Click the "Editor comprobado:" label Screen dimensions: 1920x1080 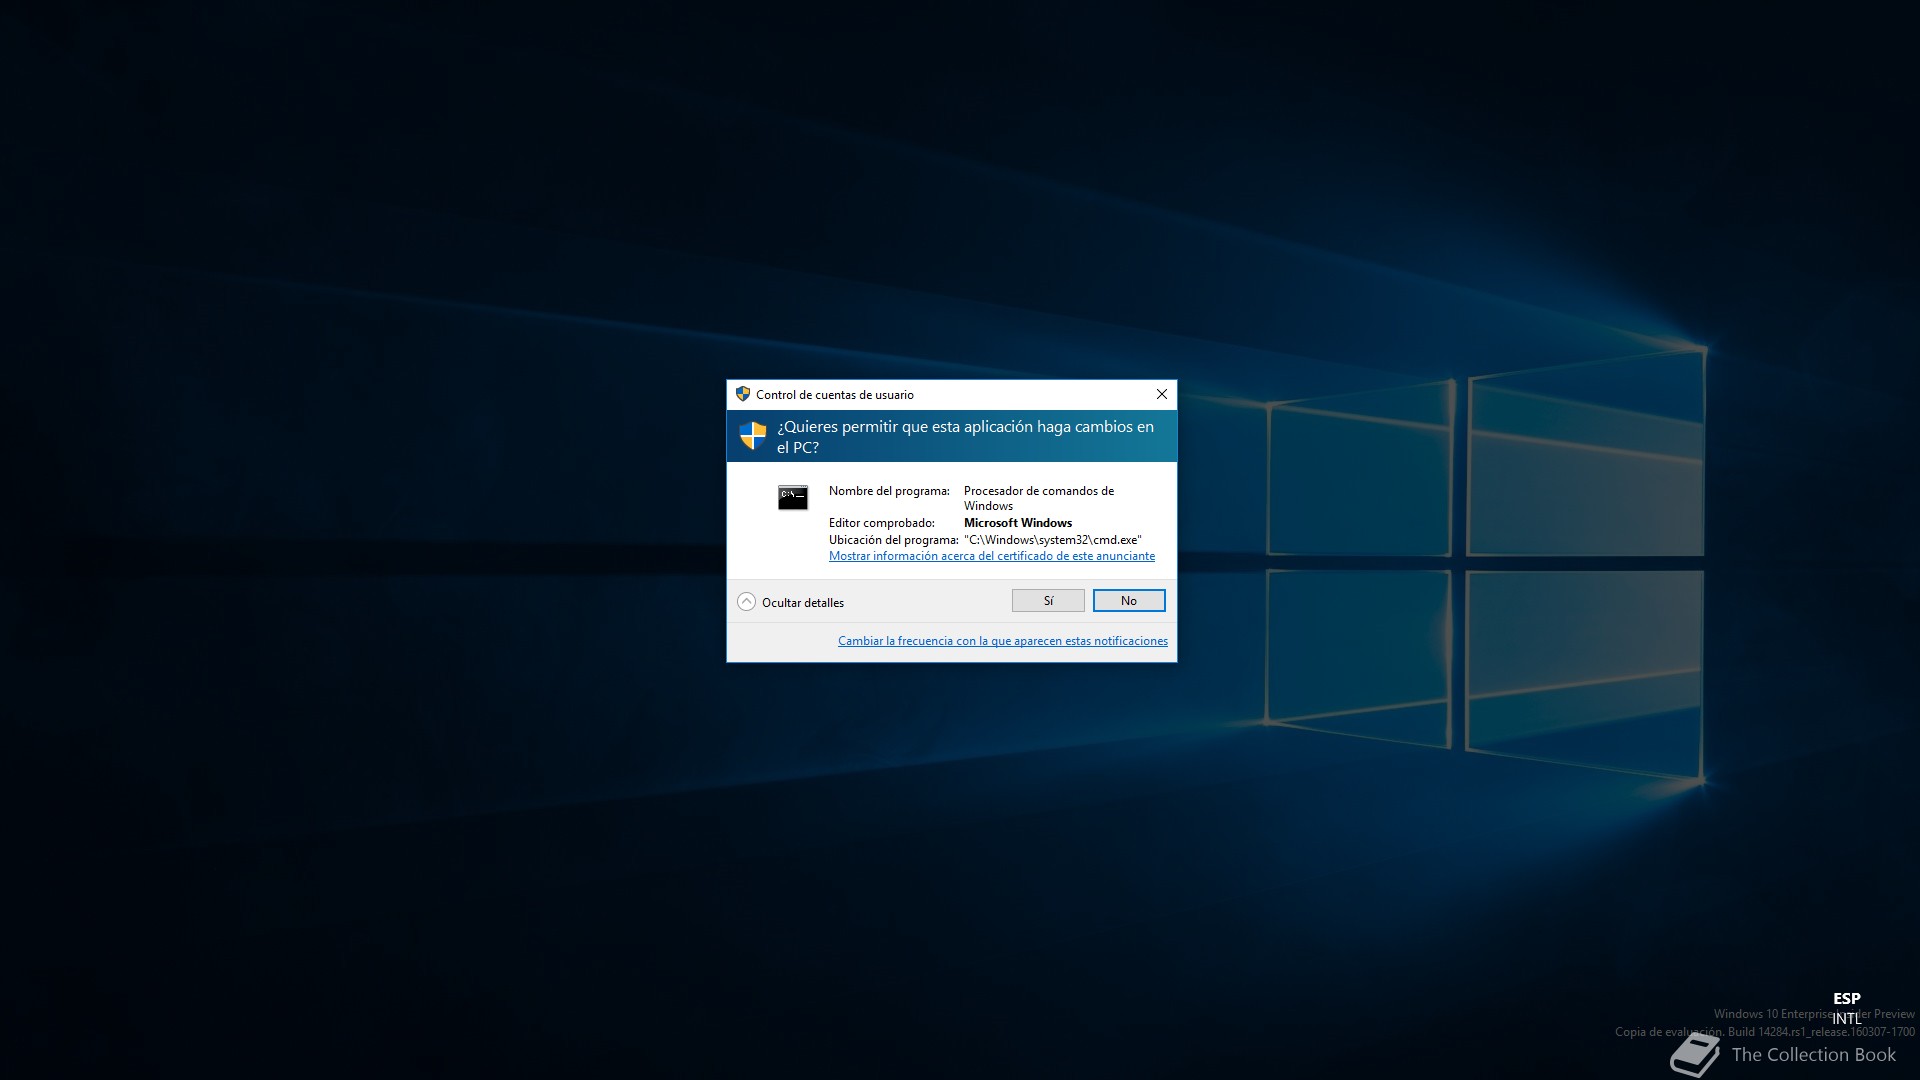pyautogui.click(x=882, y=523)
